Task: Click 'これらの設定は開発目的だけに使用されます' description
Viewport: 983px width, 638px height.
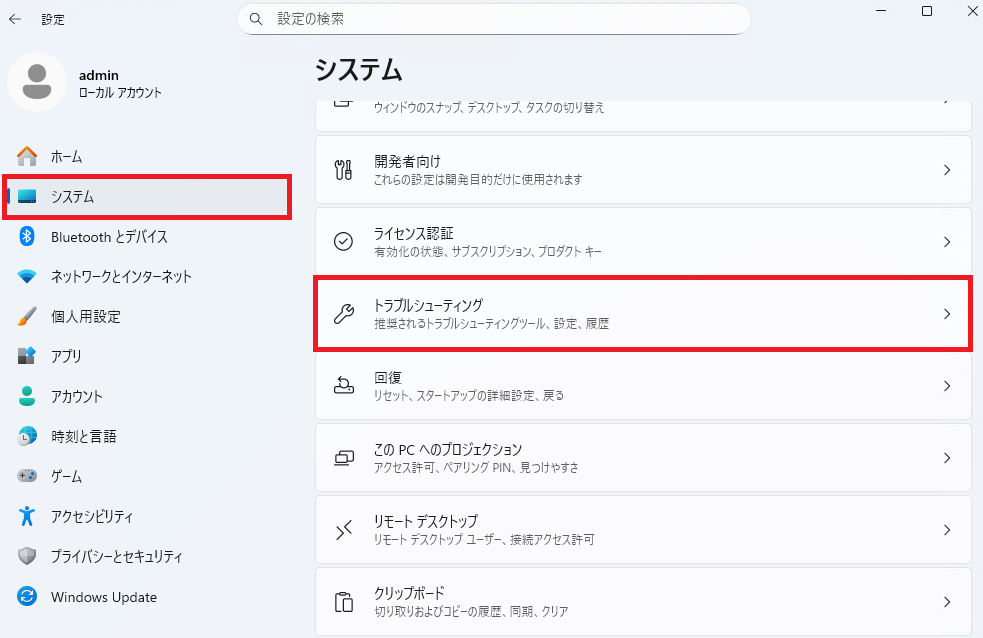Action: click(x=478, y=180)
